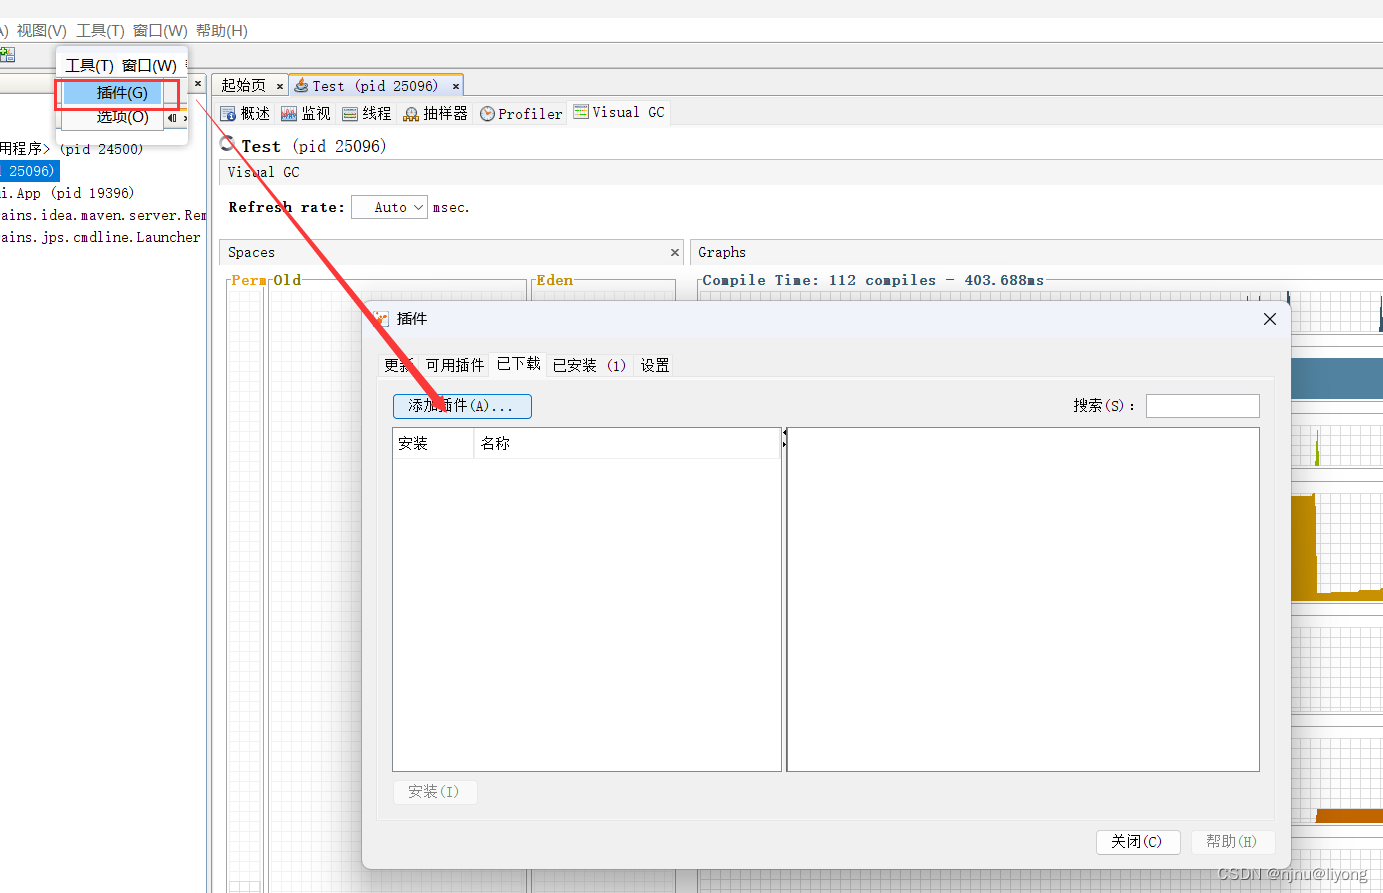
Task: Open the 监视 monitor tab
Action: [x=306, y=114]
